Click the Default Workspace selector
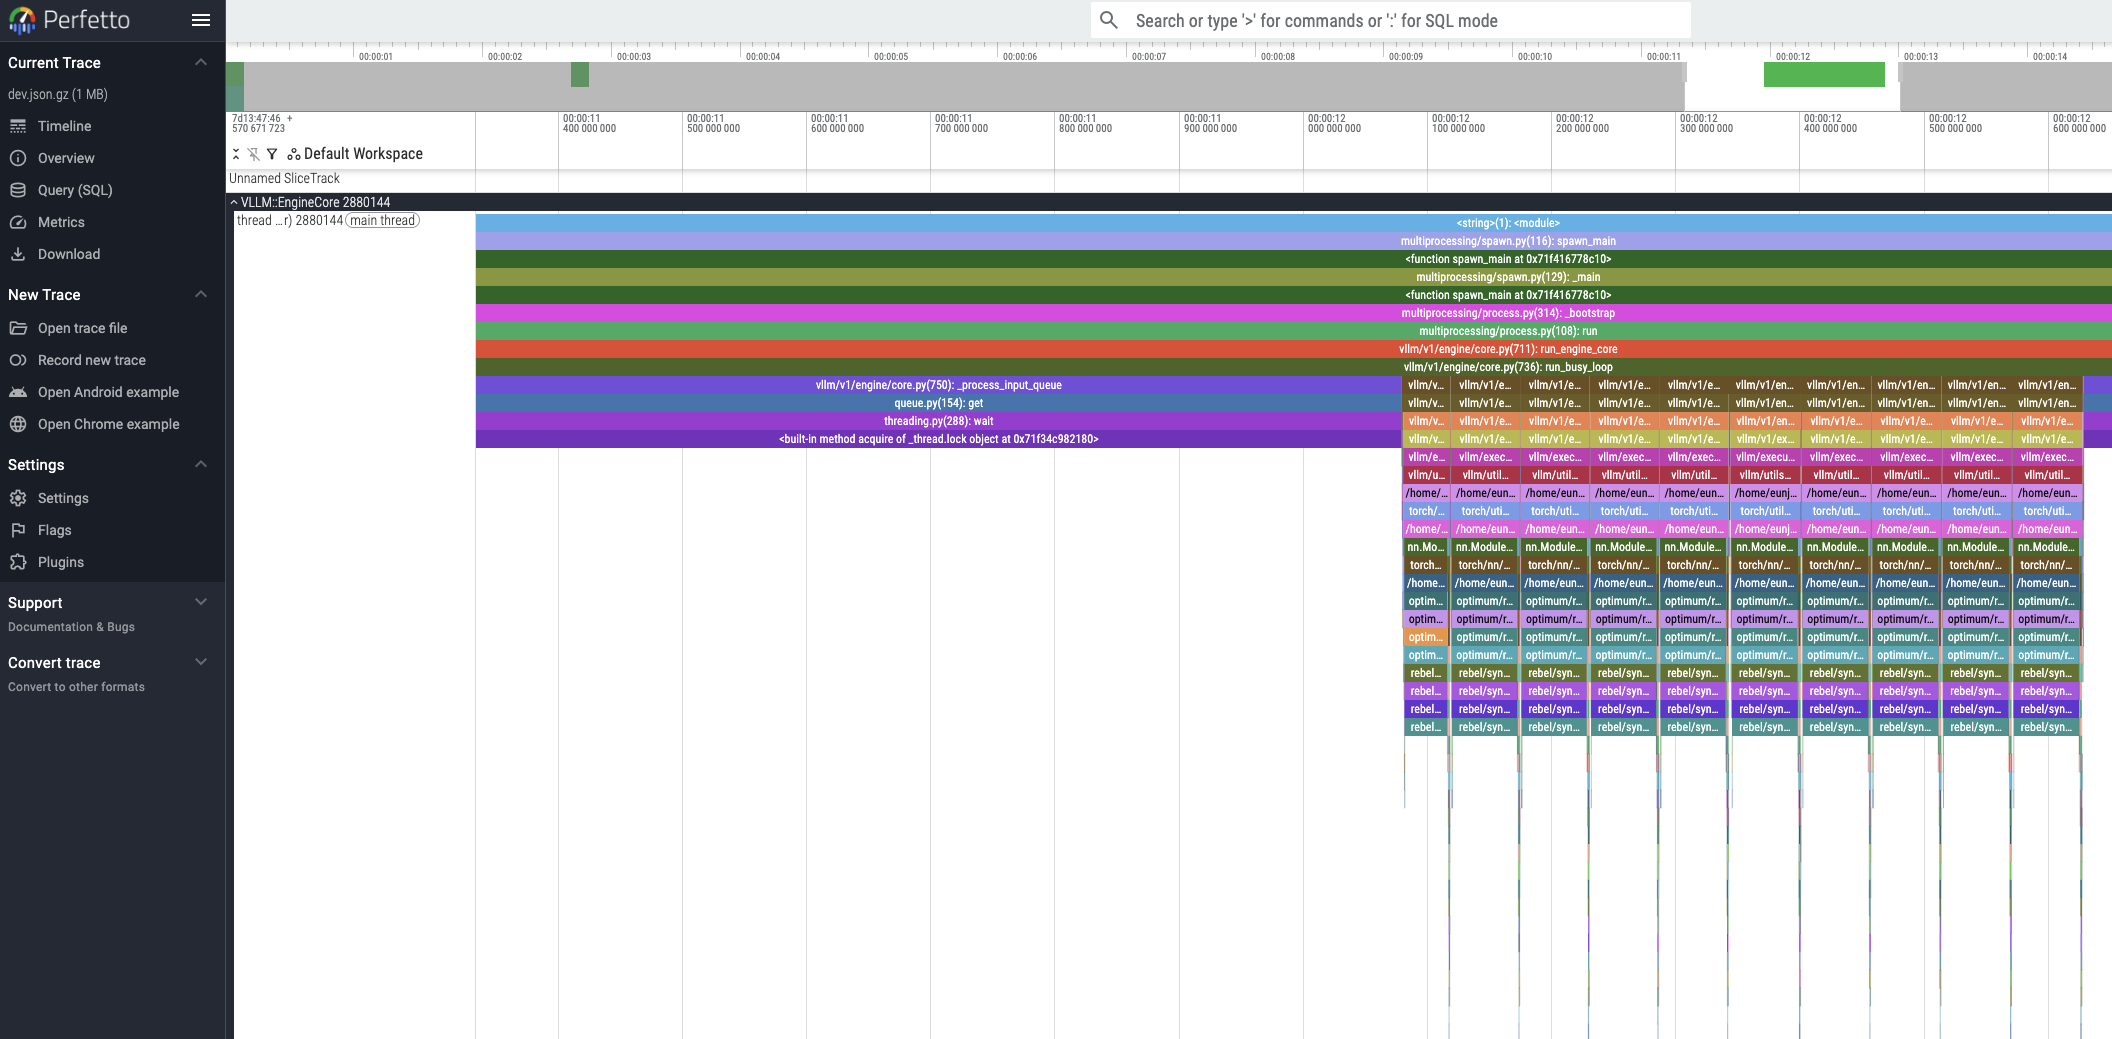Screen dimensions: 2112x1039 (355, 154)
